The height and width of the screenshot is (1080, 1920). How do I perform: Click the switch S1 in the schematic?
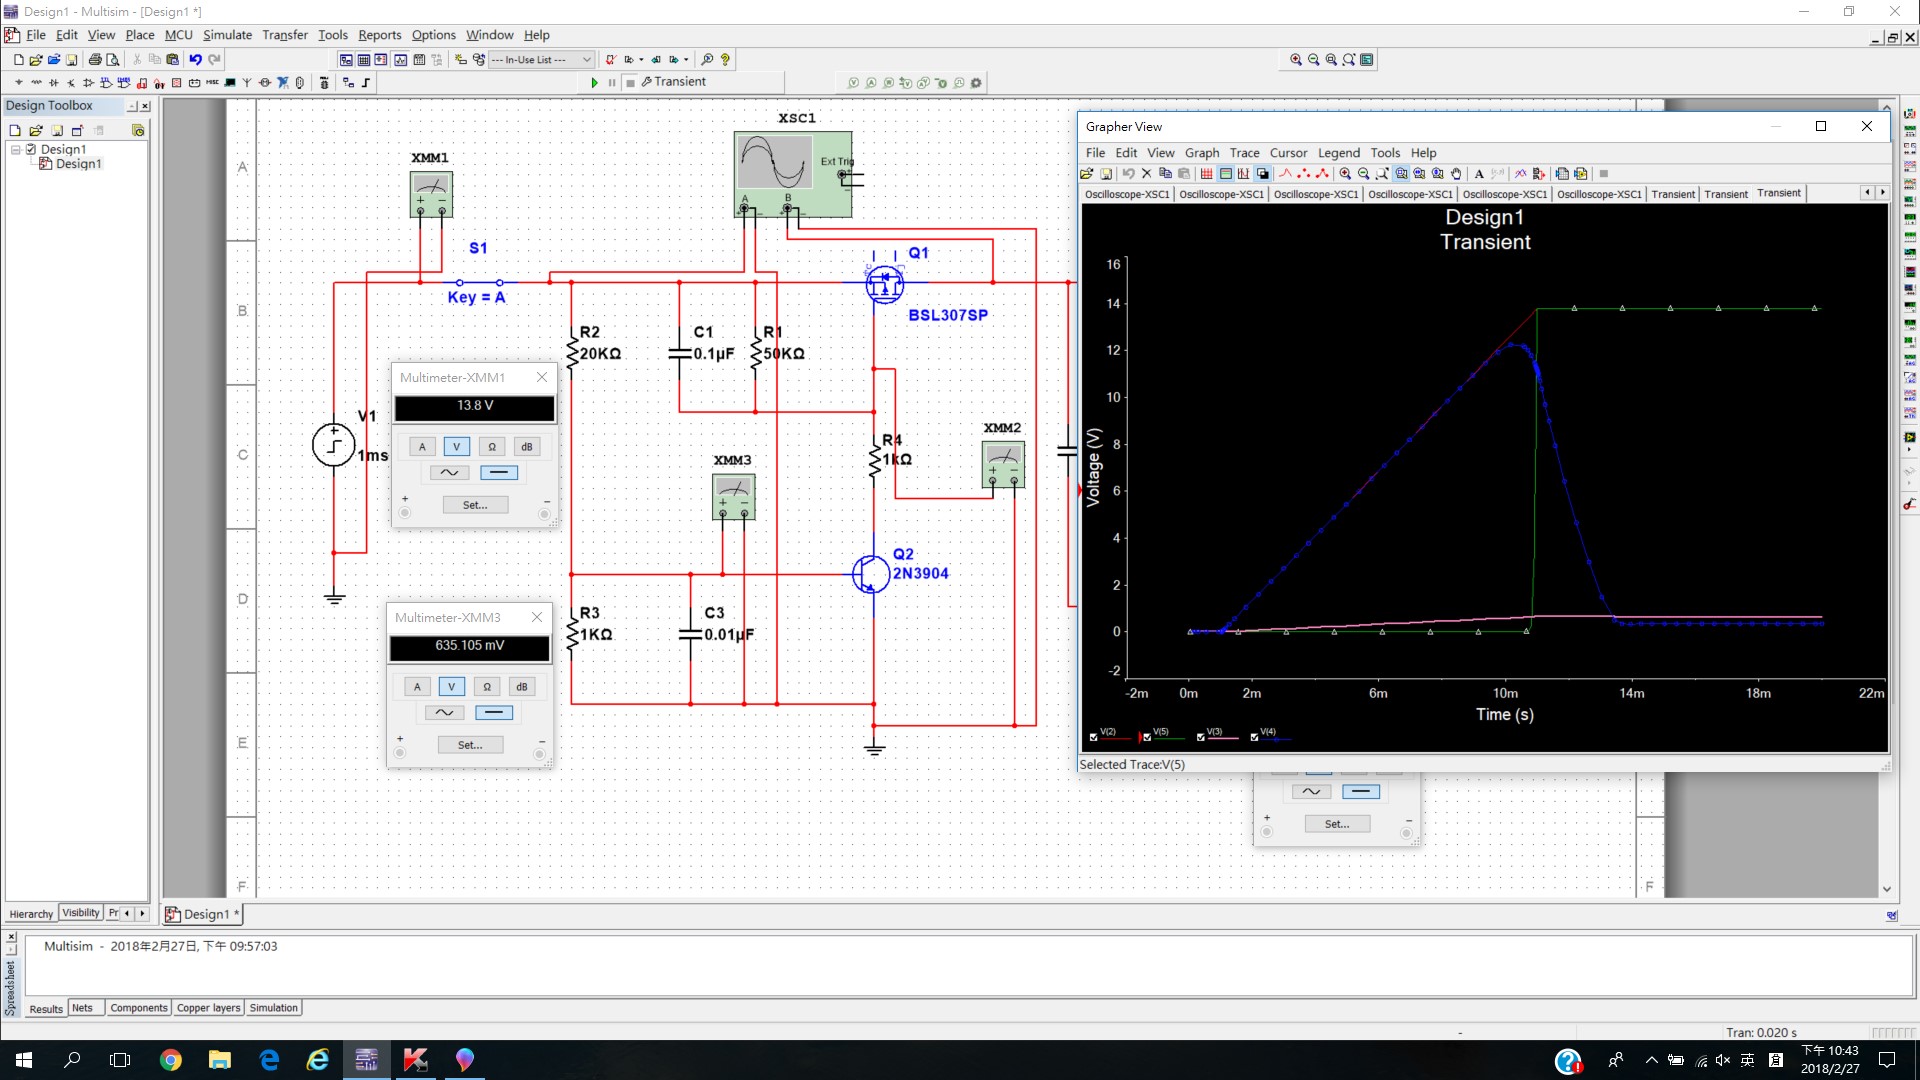pyautogui.click(x=479, y=282)
